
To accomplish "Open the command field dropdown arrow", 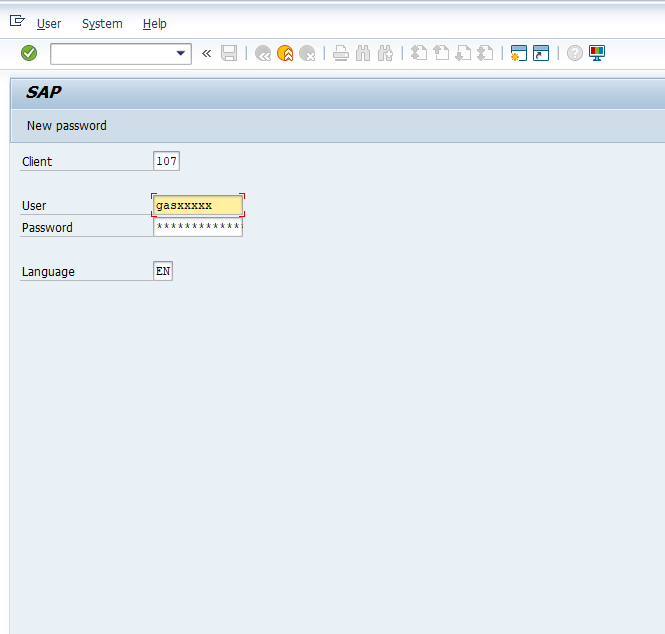I will click(181, 53).
